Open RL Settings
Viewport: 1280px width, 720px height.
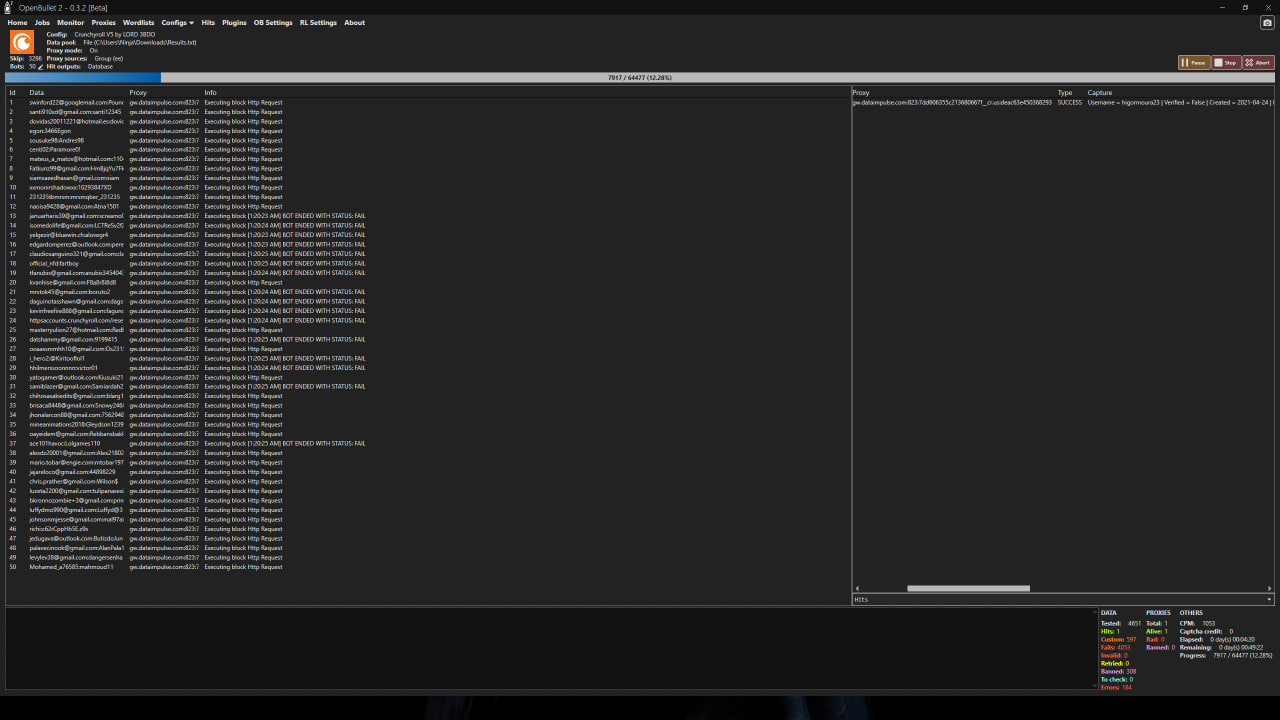[x=318, y=22]
